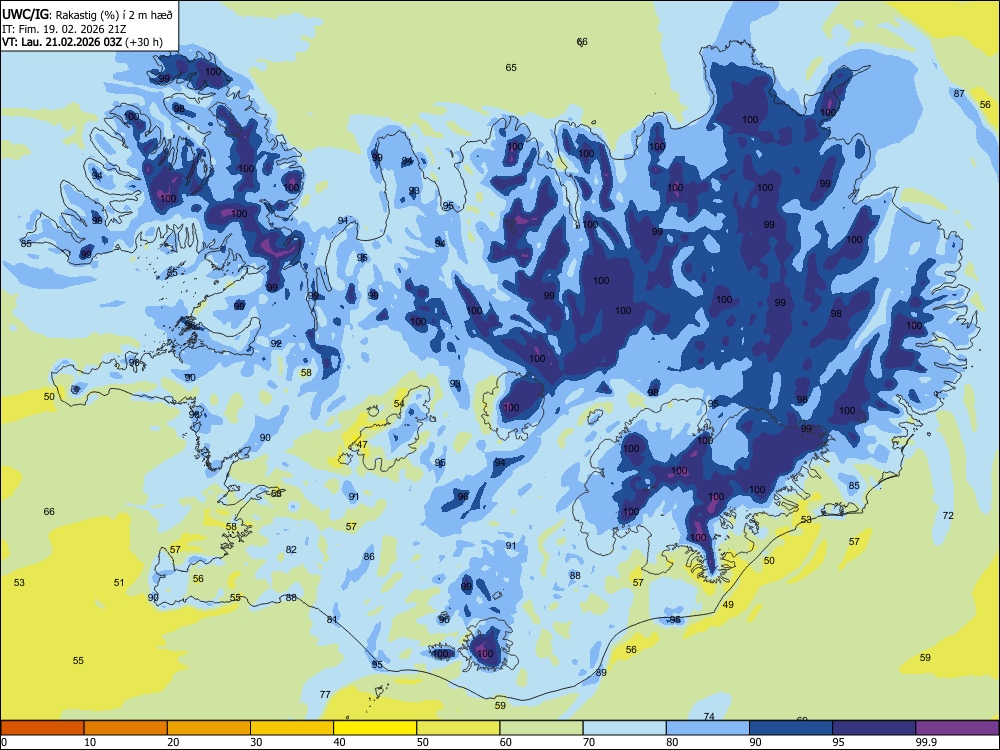Click the legend tick label 30

pos(256,742)
